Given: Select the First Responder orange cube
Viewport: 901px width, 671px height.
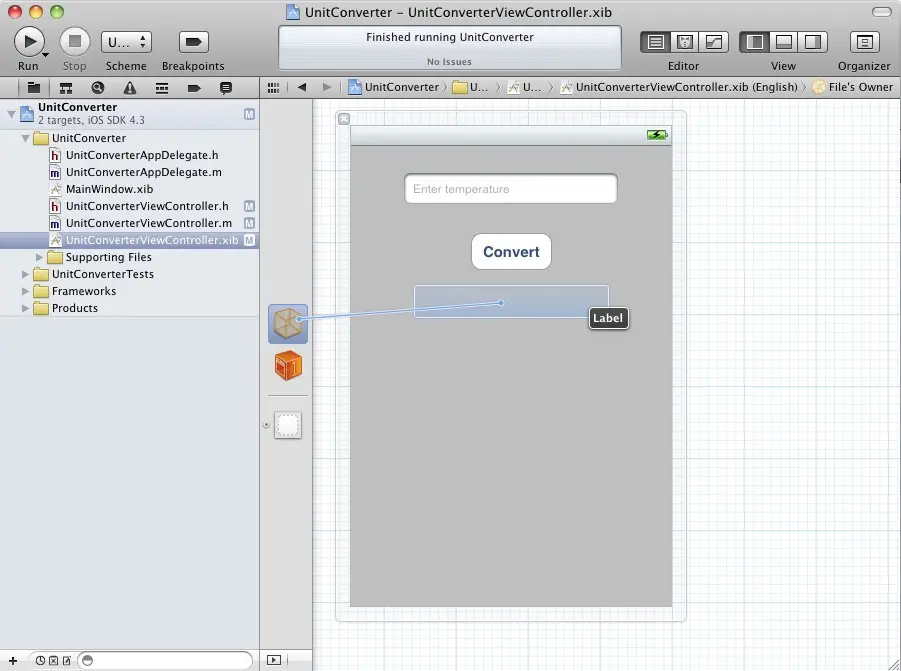Looking at the screenshot, I should click(x=288, y=366).
